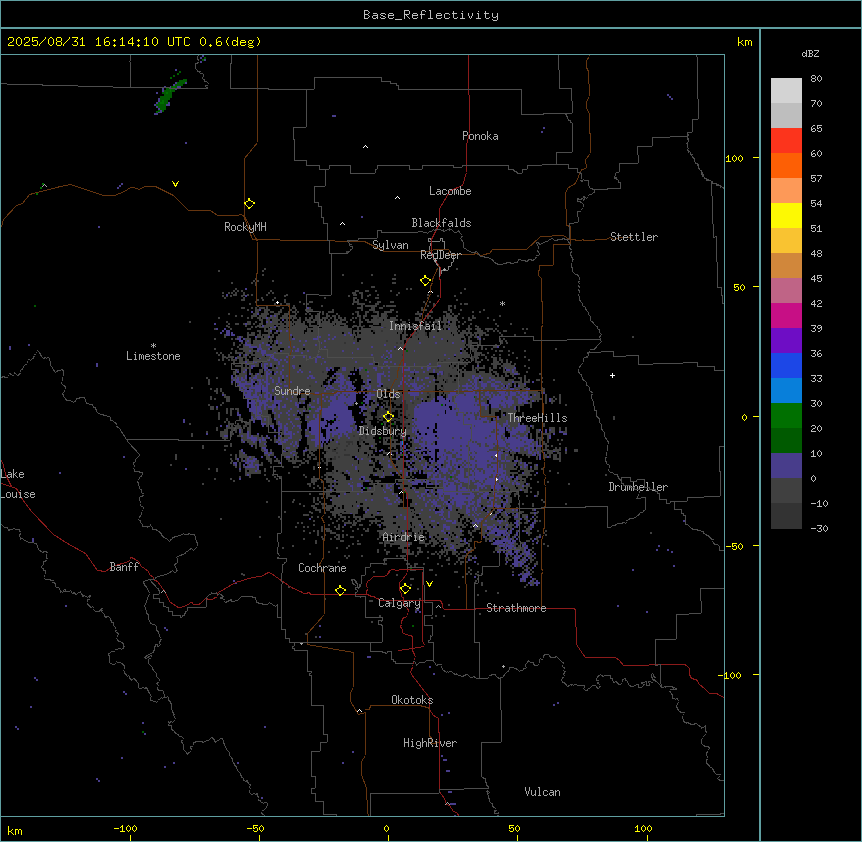Image resolution: width=862 pixels, height=842 pixels.
Task: Click the Lacombe city label
Action: 450,191
